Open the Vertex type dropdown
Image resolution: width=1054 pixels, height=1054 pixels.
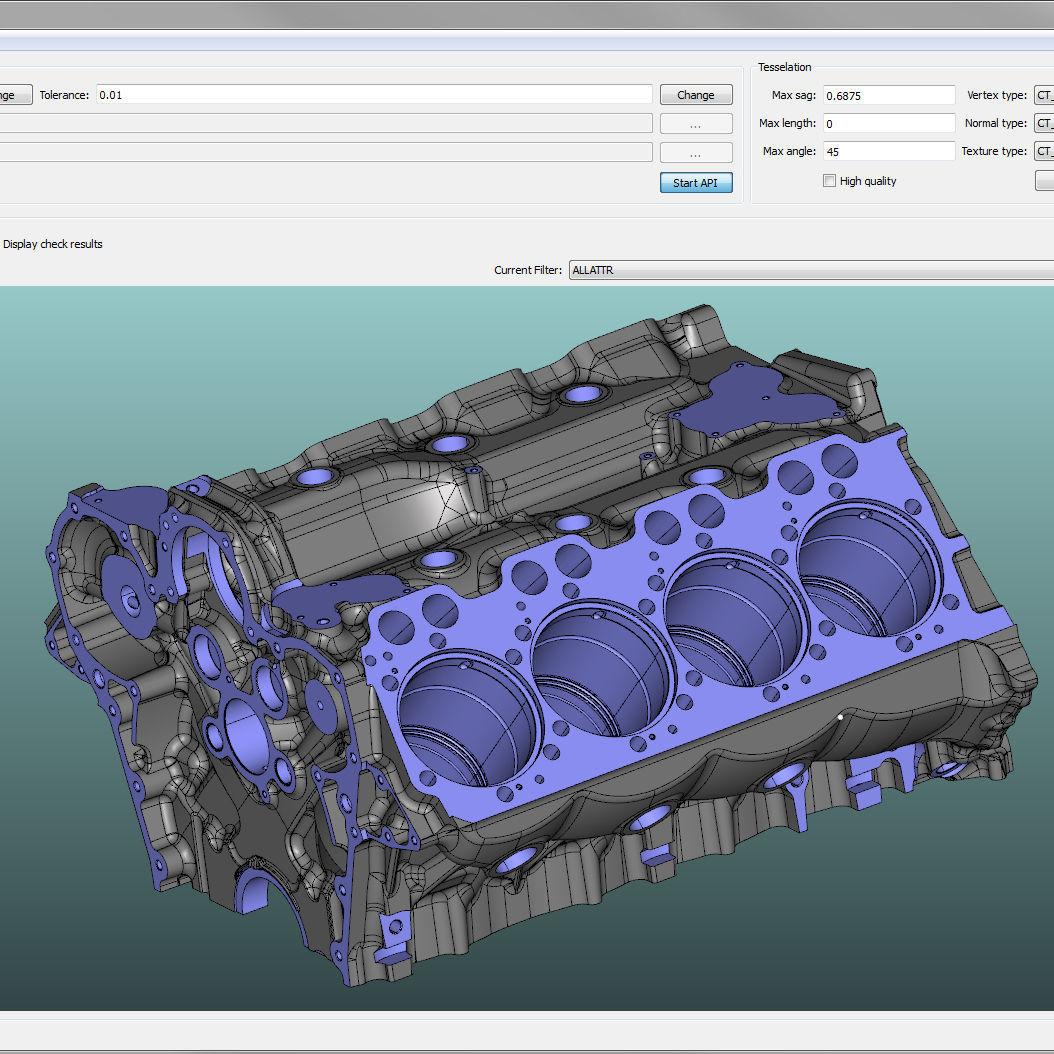[1045, 95]
